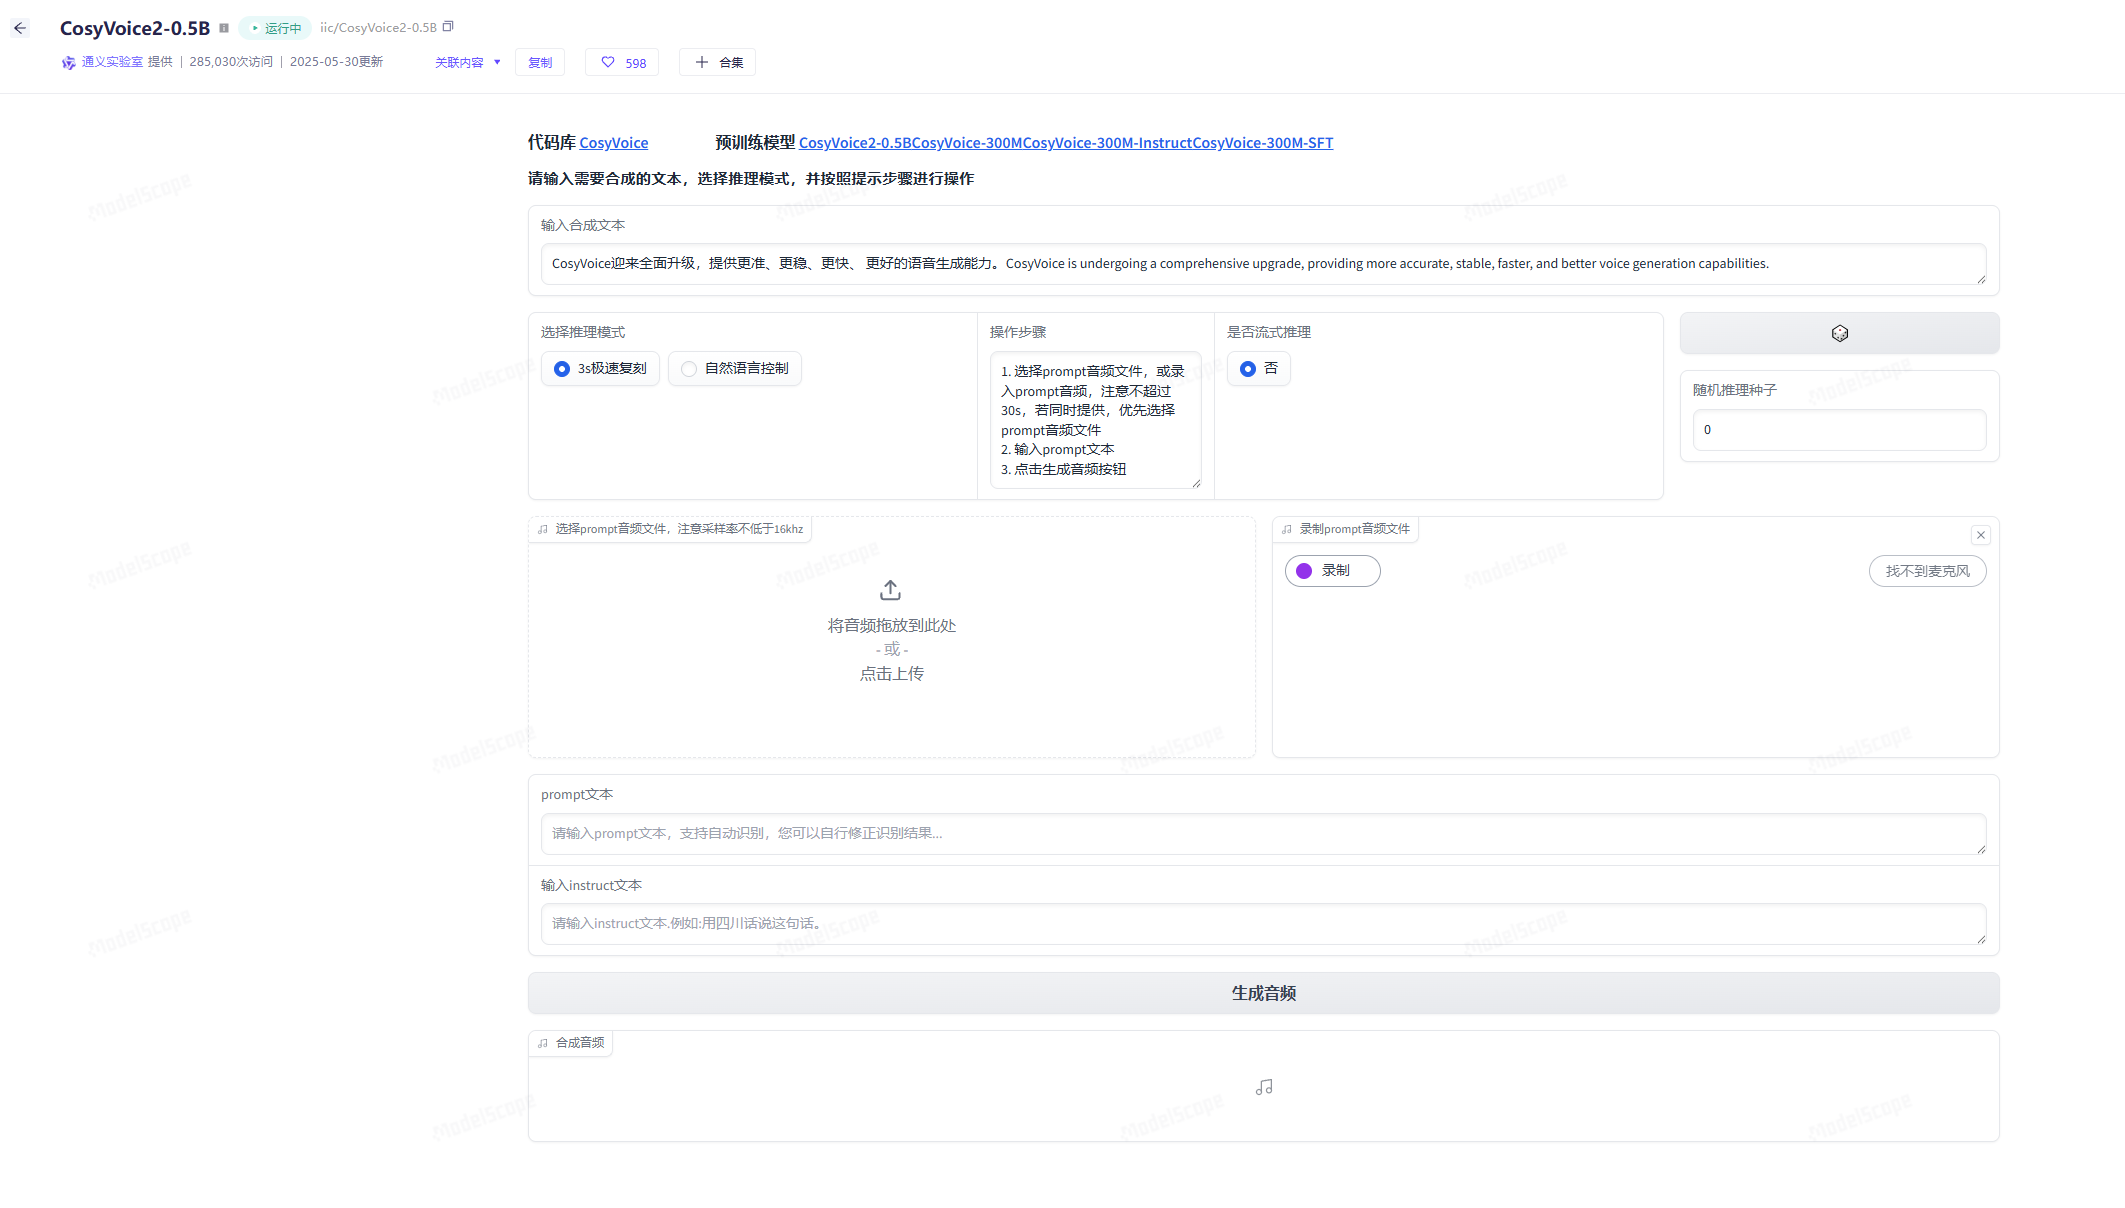Viewport: 2125px width, 1208px height.
Task: Click the upload icon in audio dropzone
Action: pyautogui.click(x=890, y=590)
